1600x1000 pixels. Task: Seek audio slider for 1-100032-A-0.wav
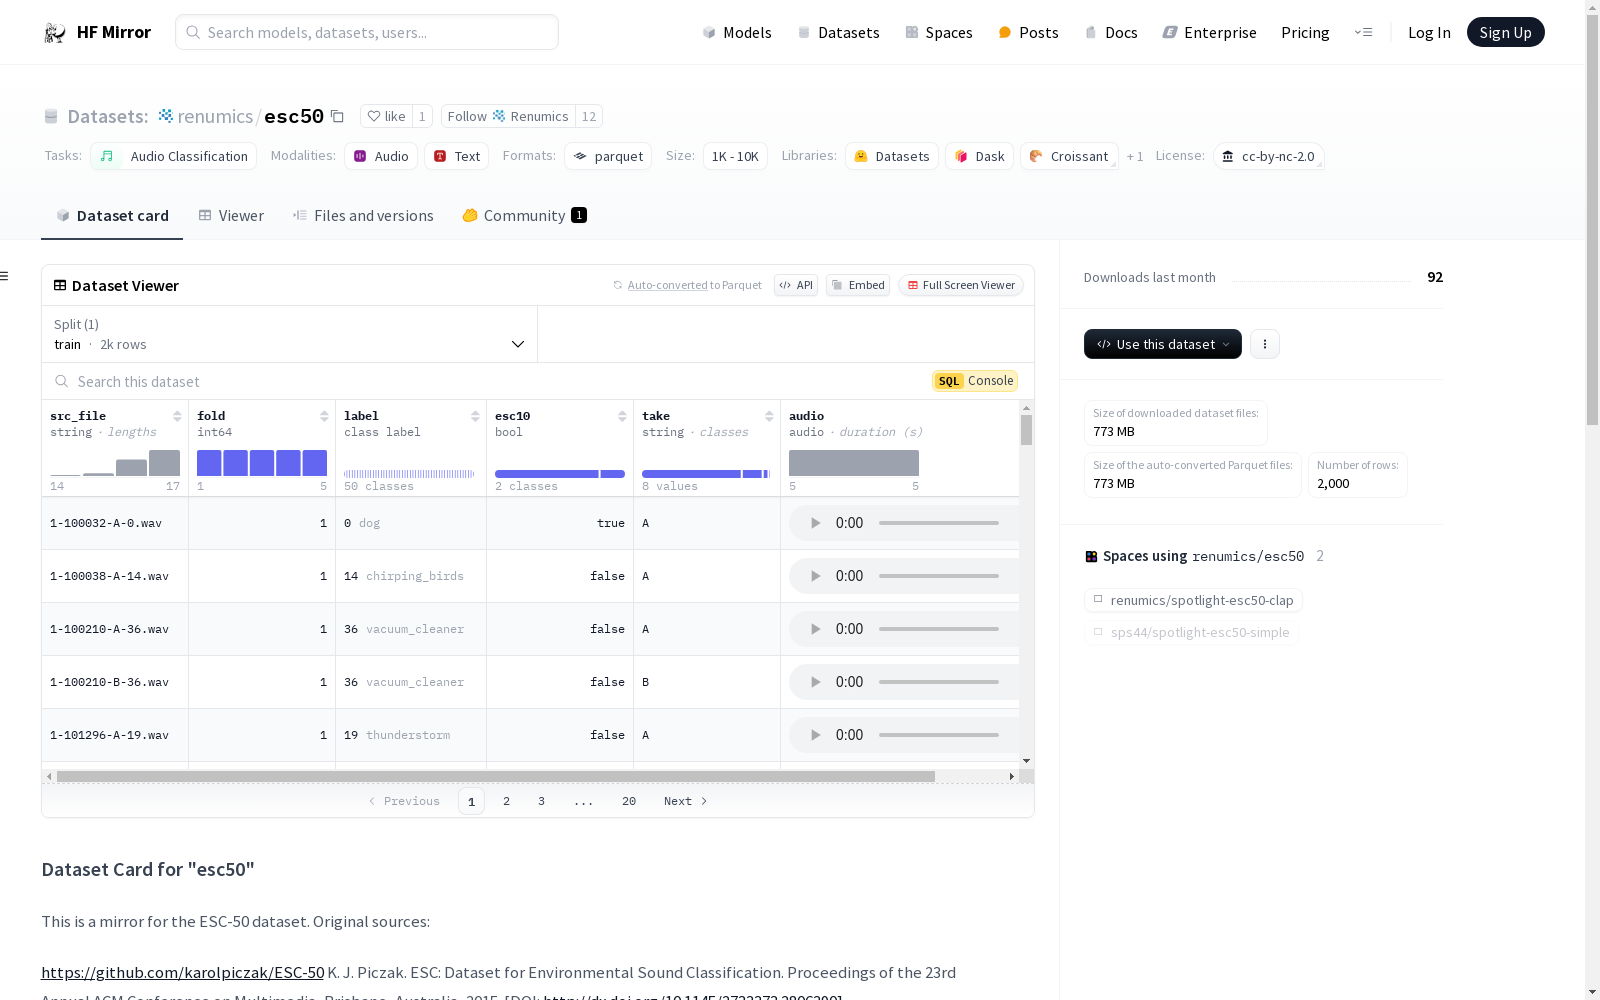pos(939,523)
